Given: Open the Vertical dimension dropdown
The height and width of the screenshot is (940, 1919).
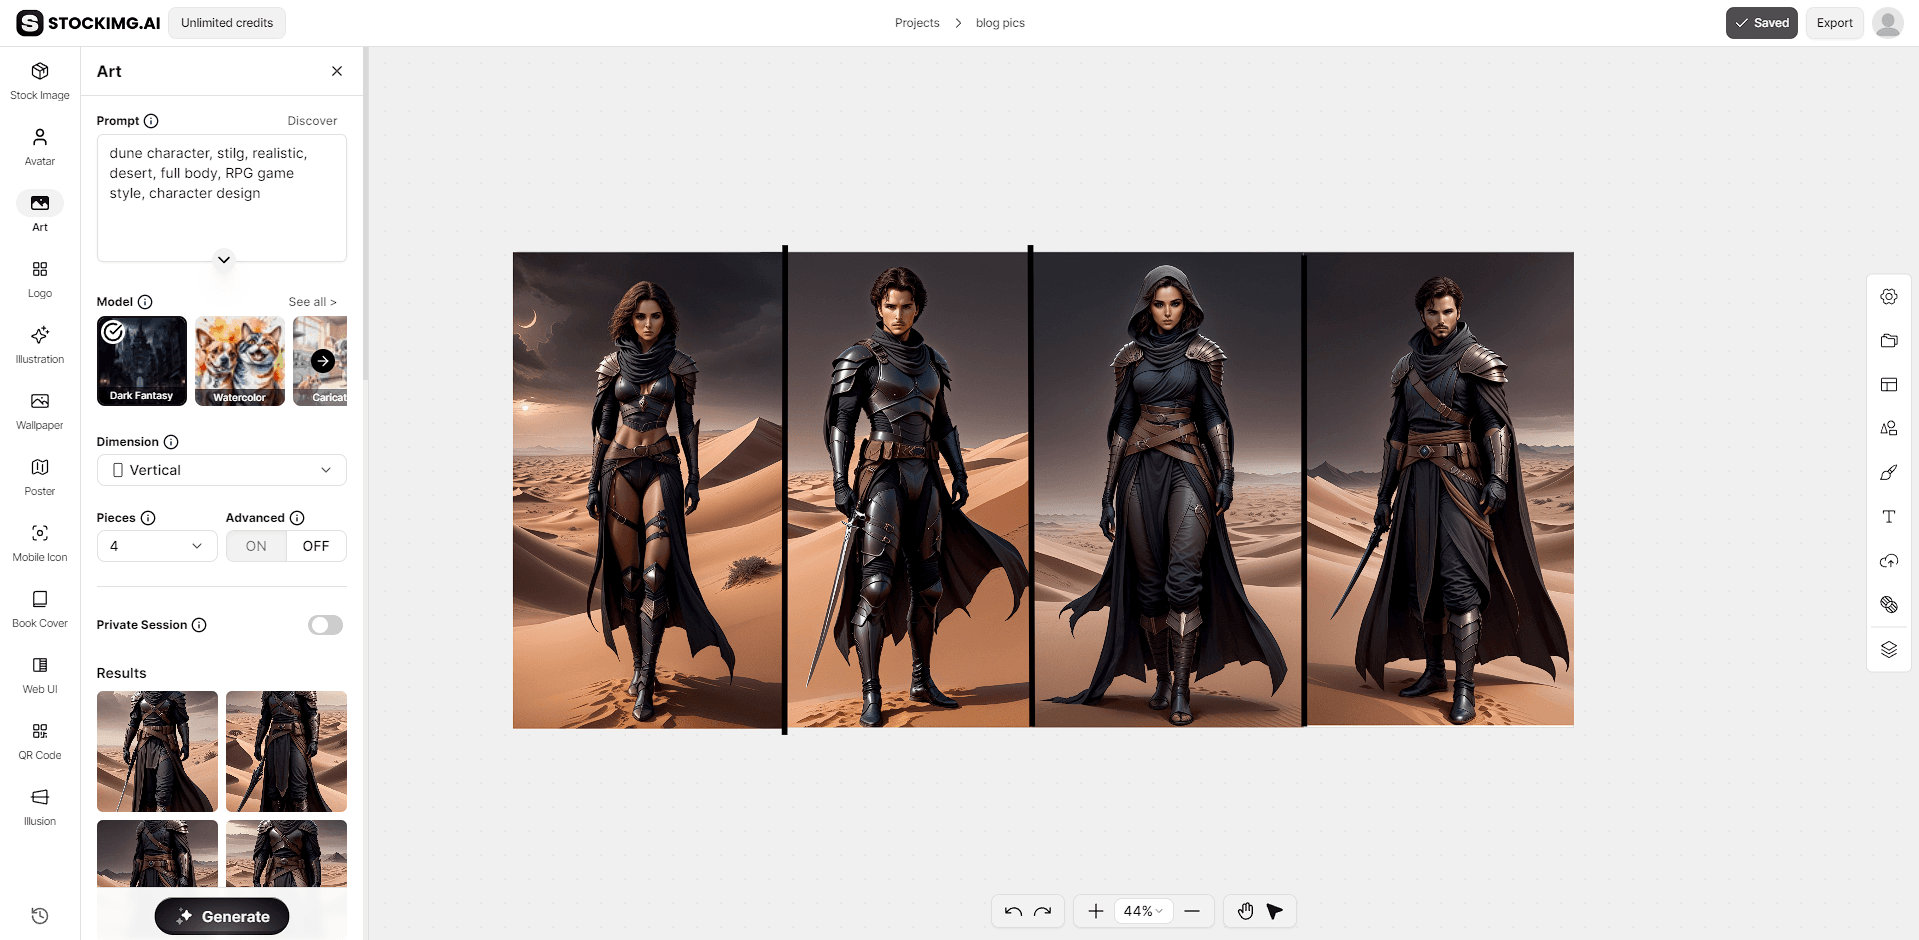Looking at the screenshot, I should click(x=222, y=470).
